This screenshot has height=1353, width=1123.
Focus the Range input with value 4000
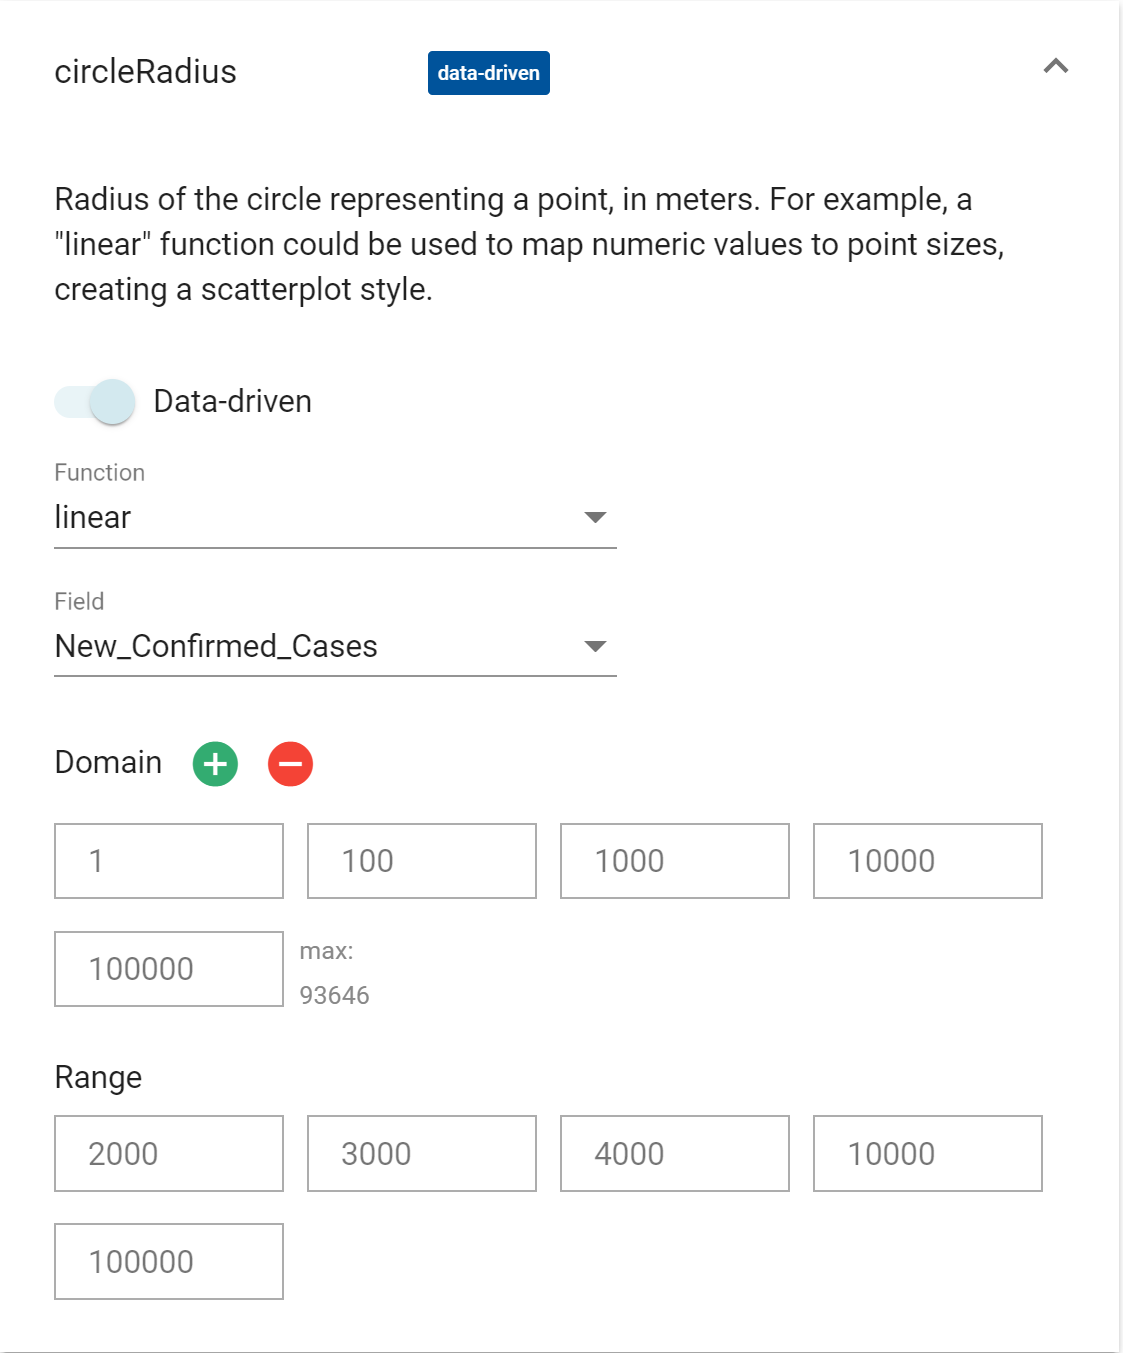click(674, 1154)
